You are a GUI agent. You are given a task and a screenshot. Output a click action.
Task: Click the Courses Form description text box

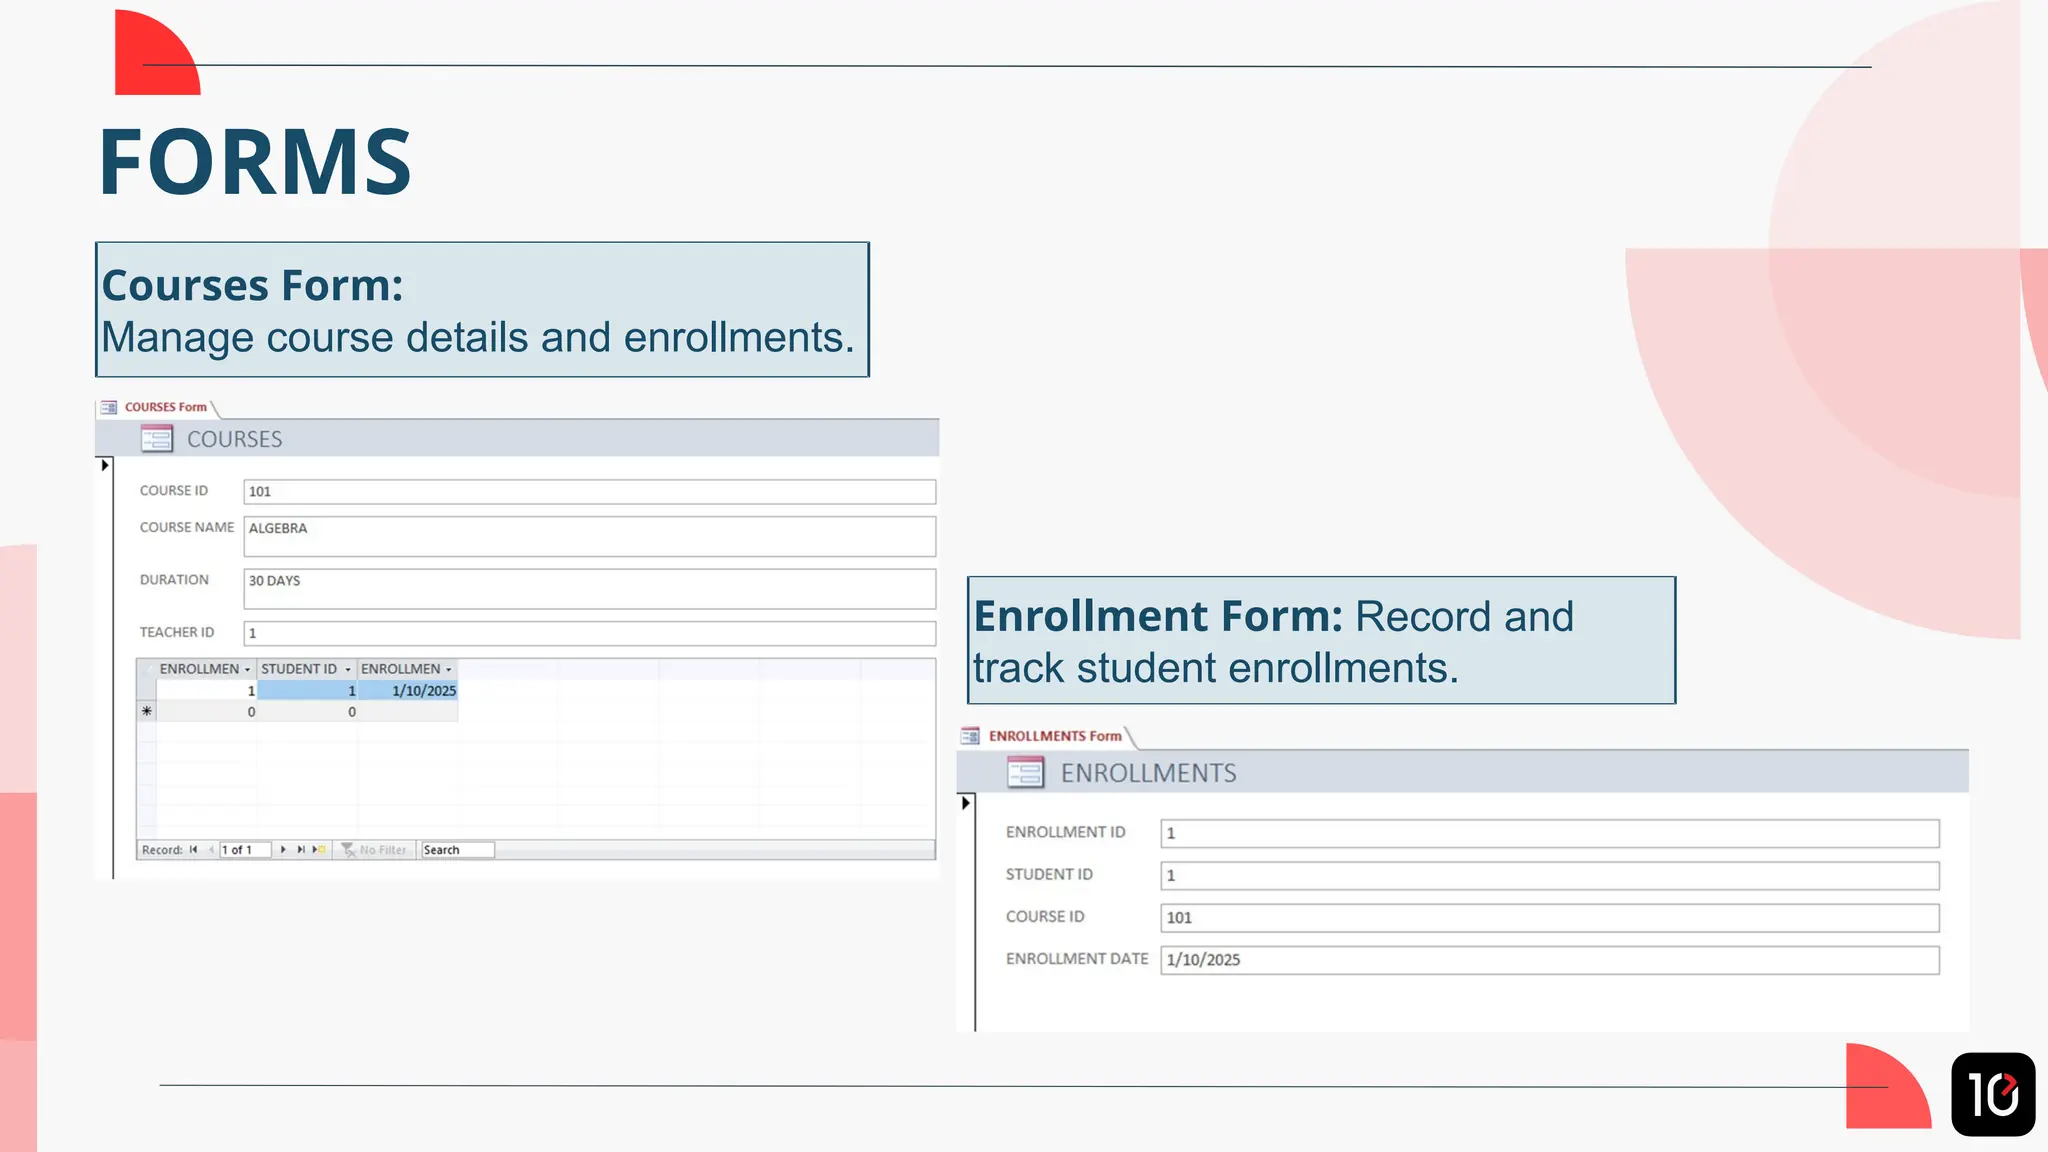point(482,310)
